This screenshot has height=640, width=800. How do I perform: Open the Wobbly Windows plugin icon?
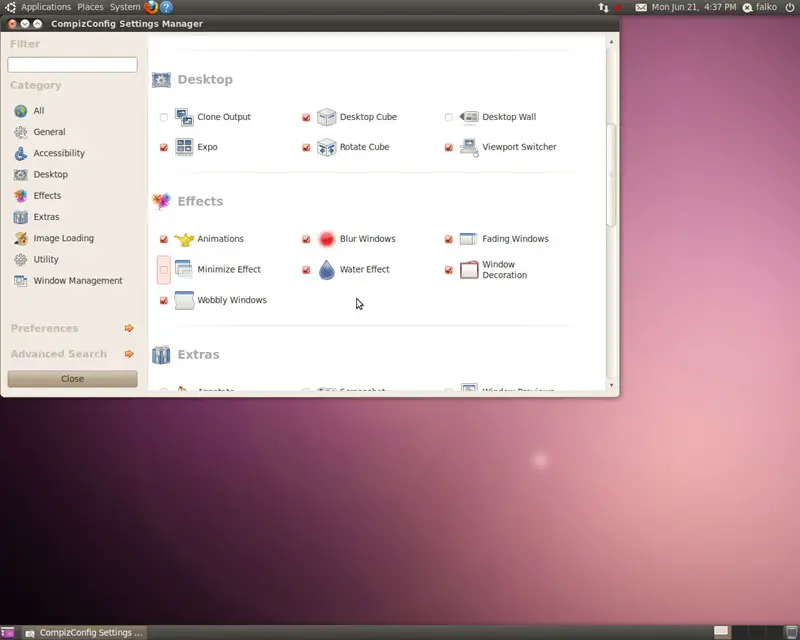(184, 300)
